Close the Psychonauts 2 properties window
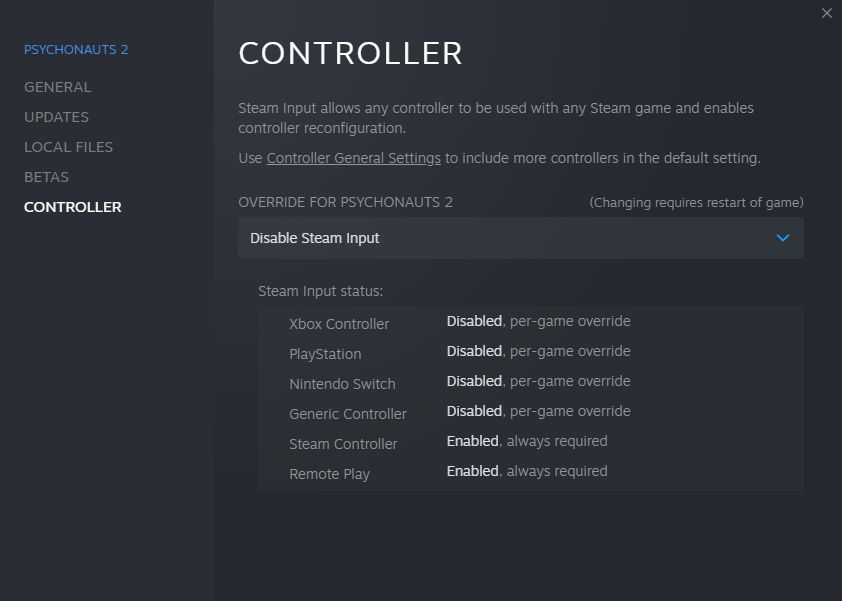842x601 pixels. click(x=826, y=13)
